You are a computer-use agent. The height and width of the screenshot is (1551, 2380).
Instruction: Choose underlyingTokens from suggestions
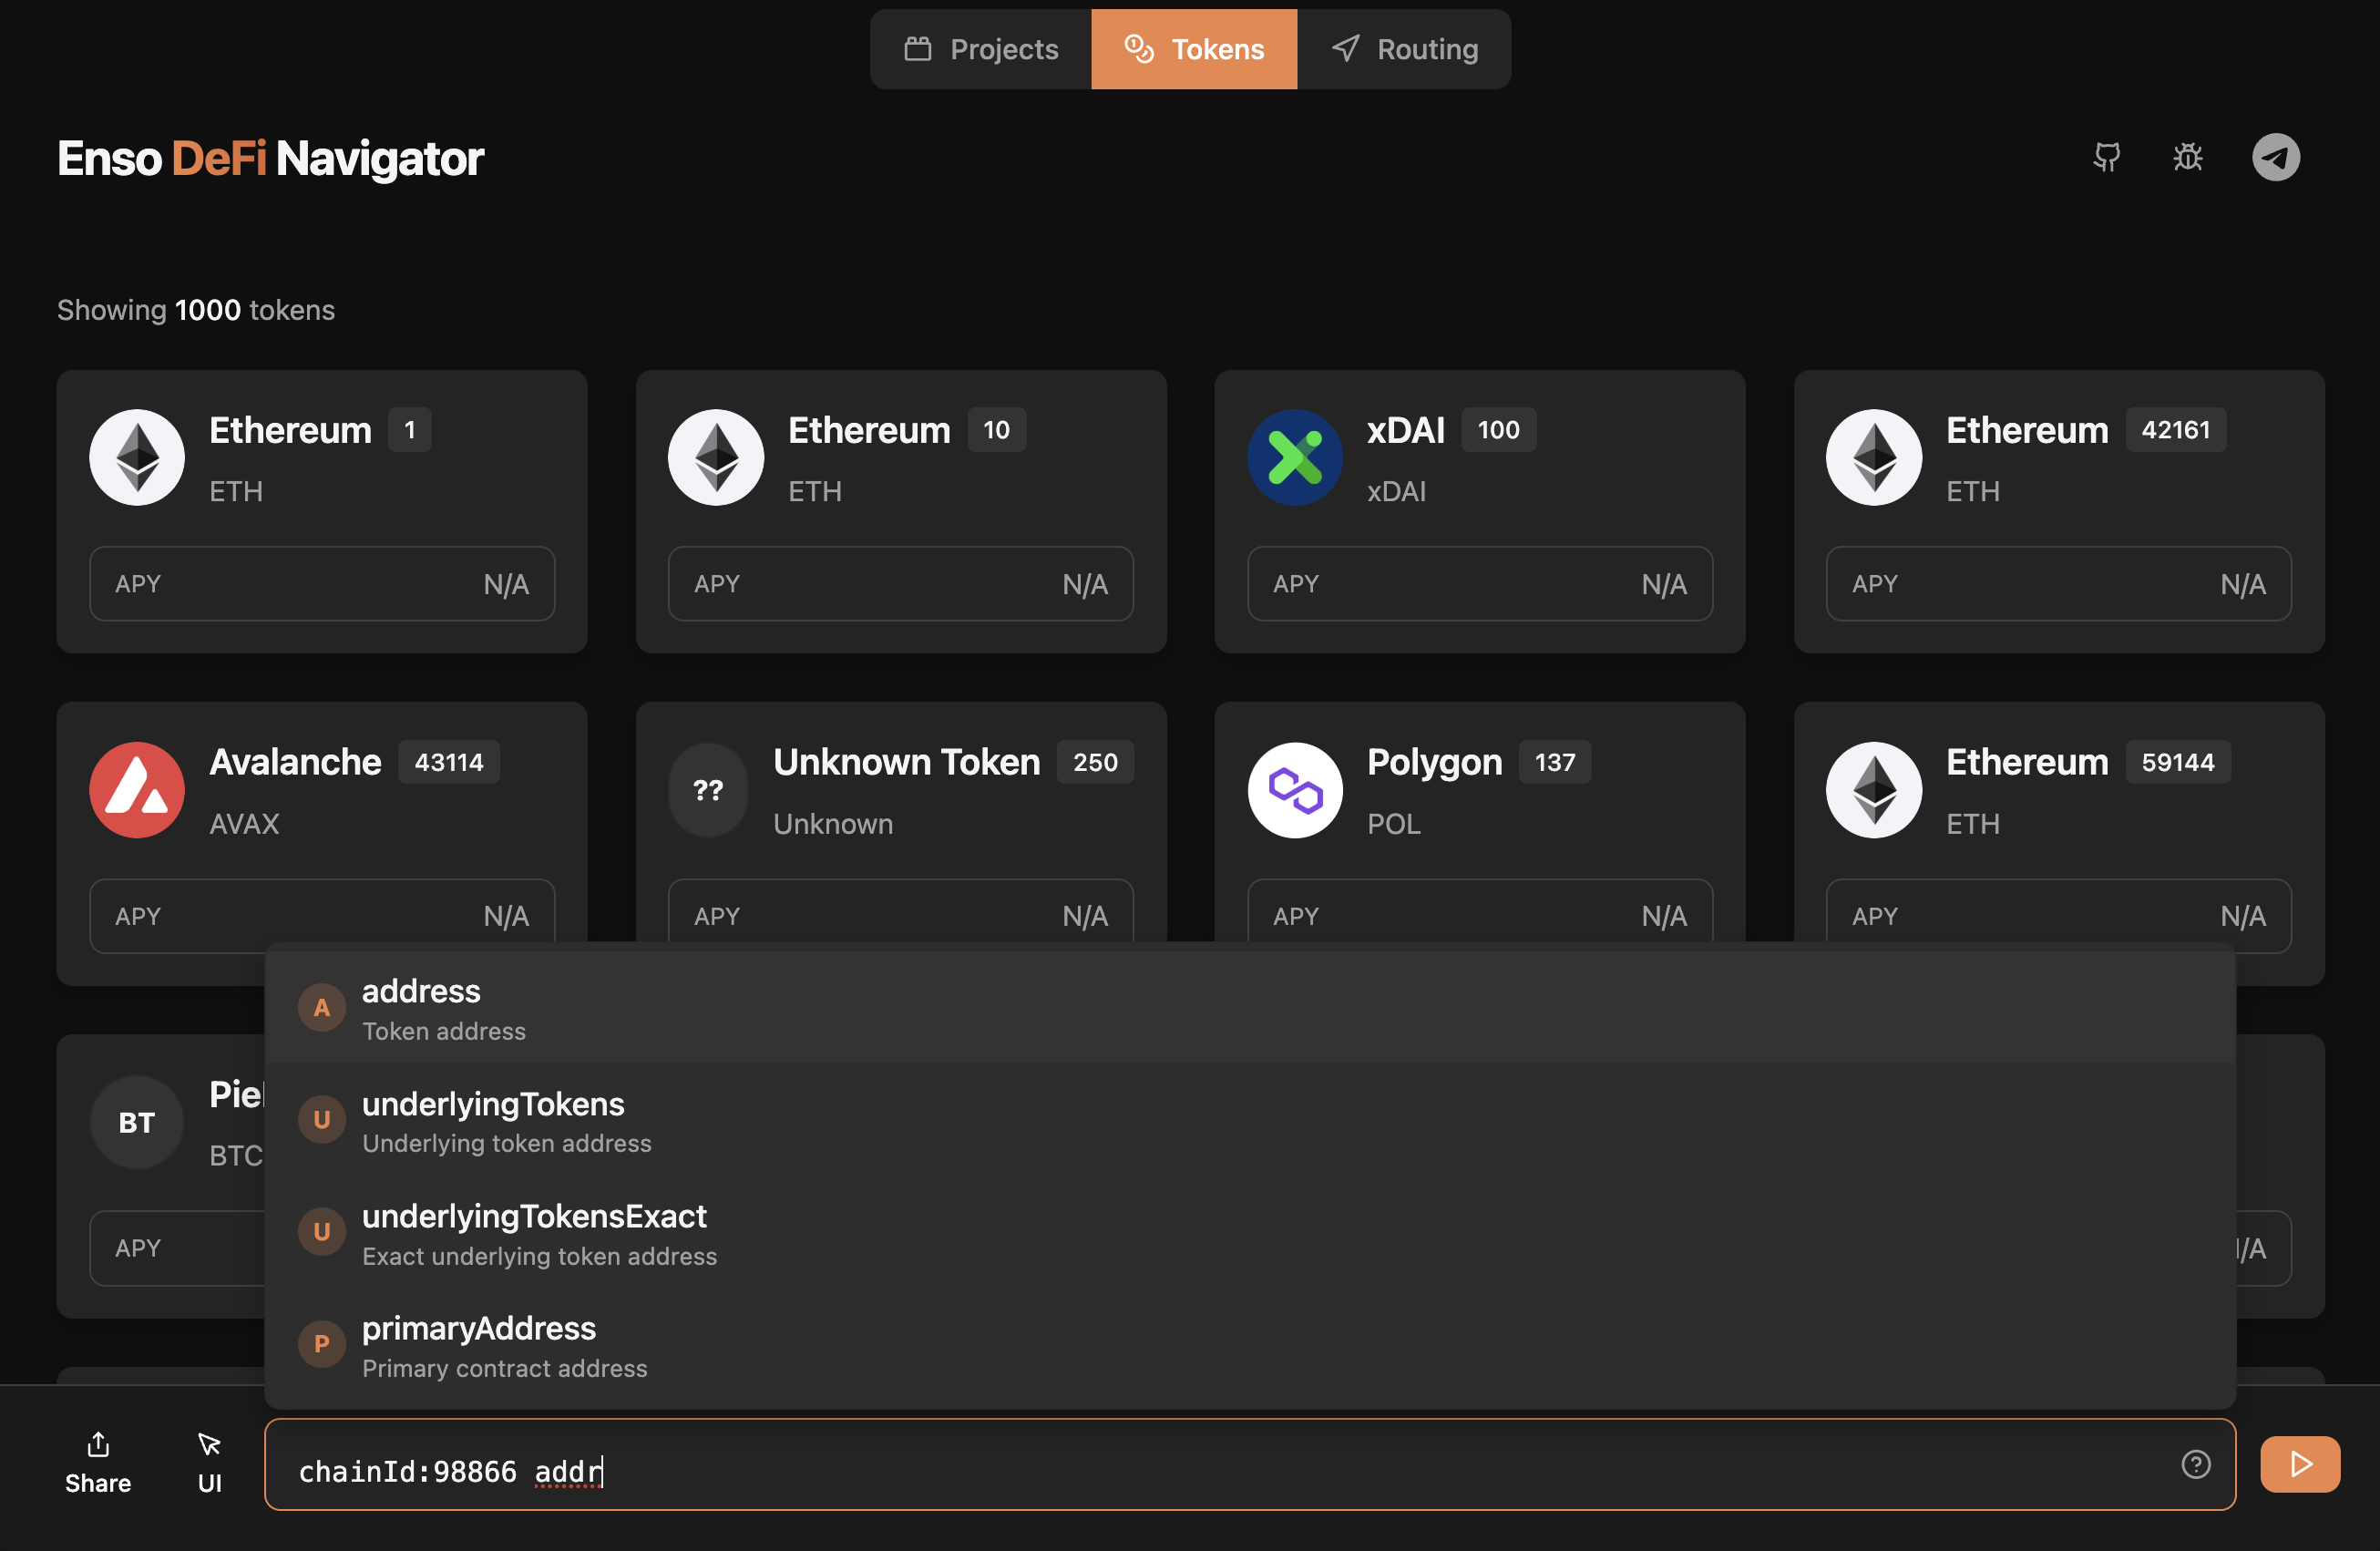tap(493, 1120)
